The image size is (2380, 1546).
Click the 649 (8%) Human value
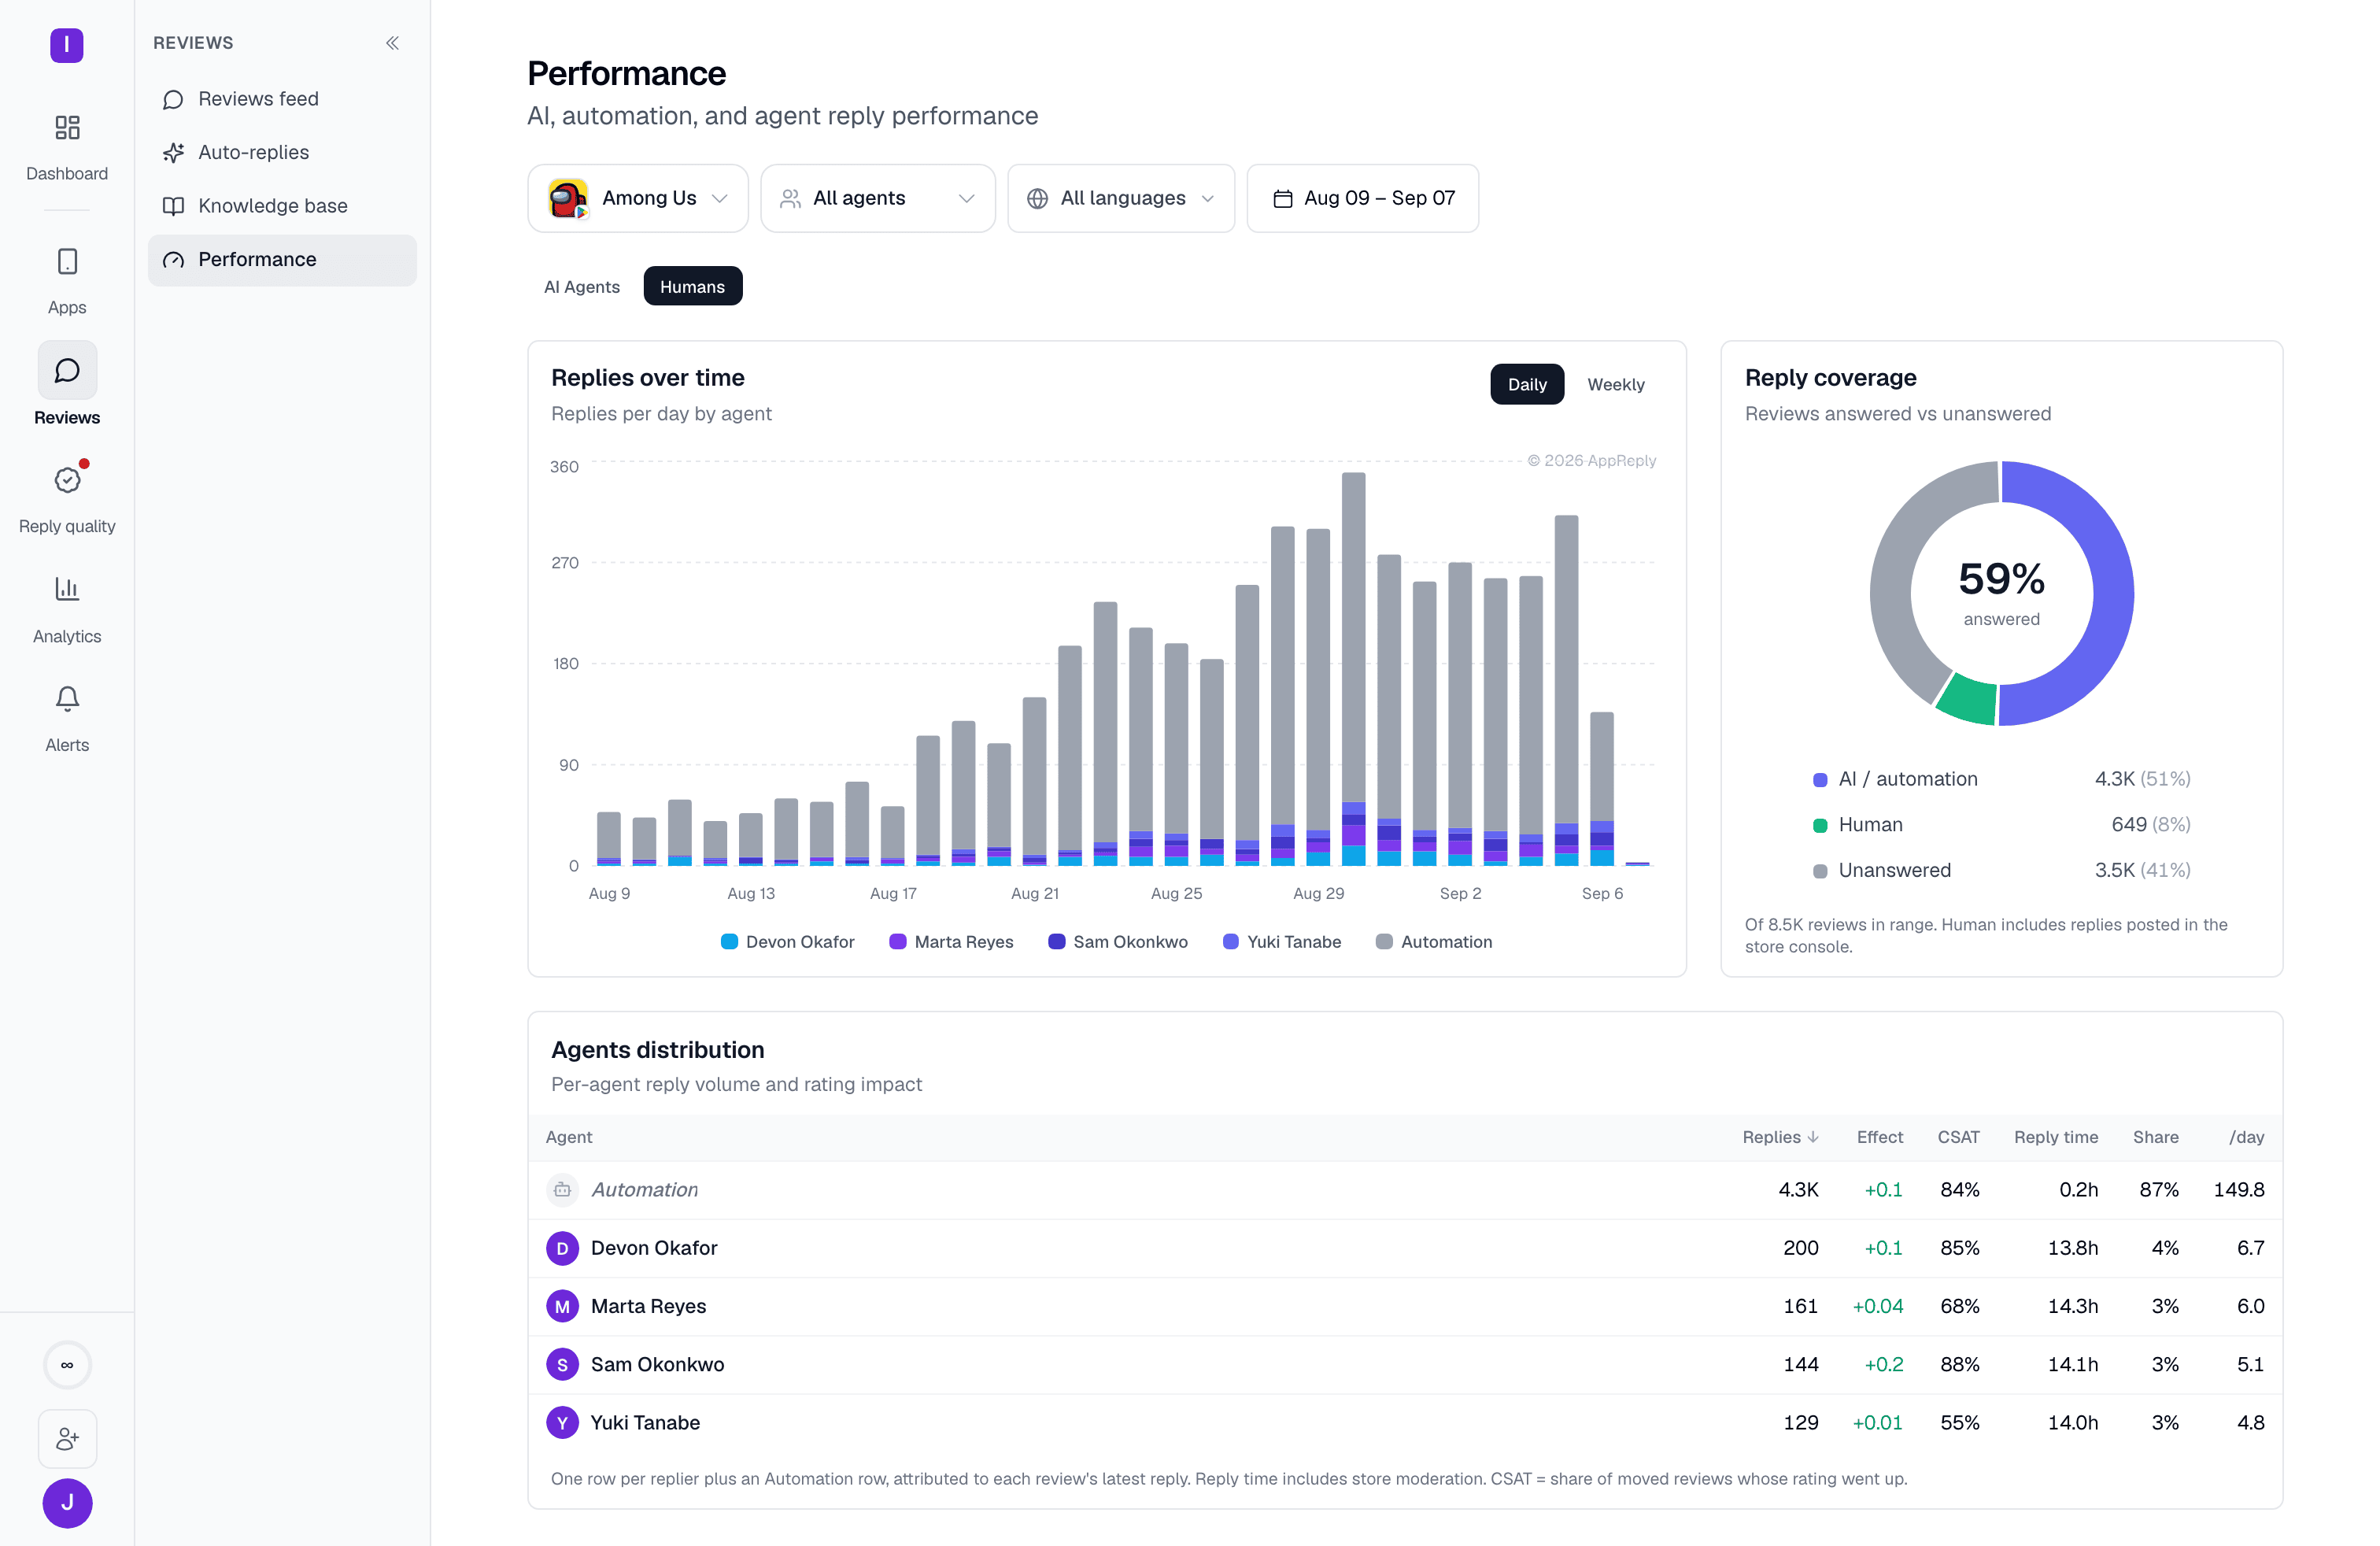click(2150, 825)
